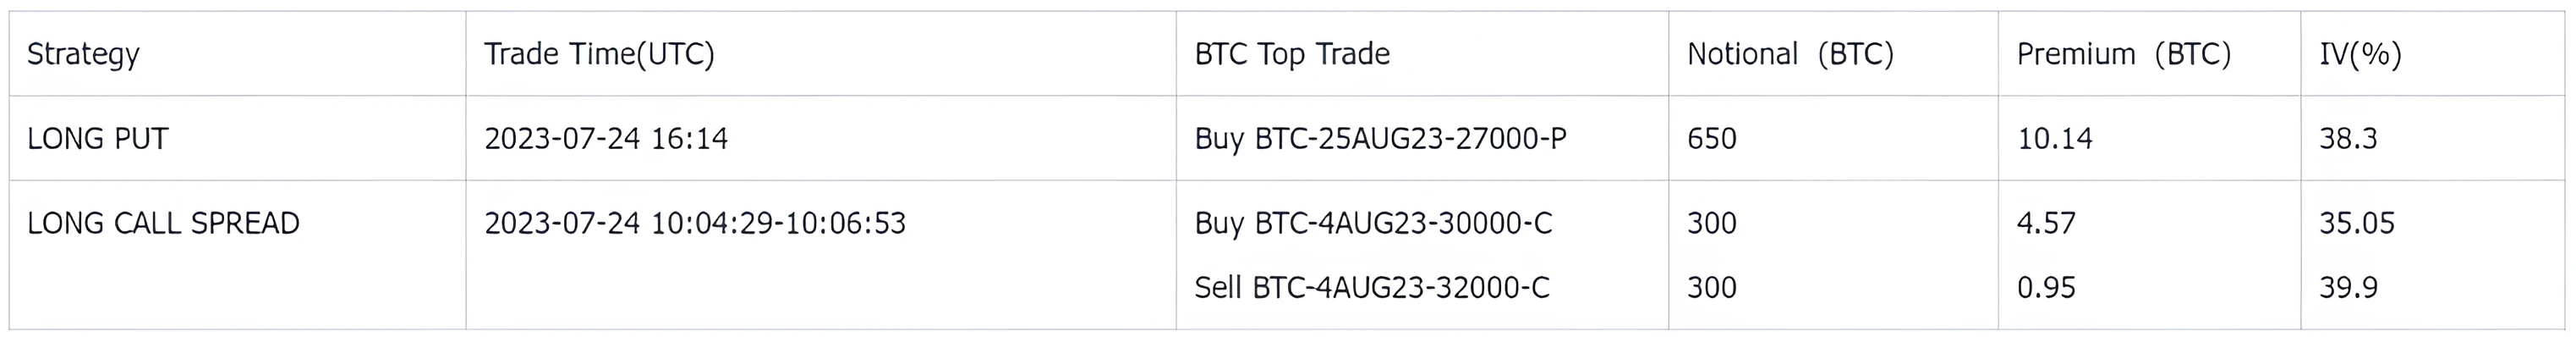Click the Strategy column header
The width and height of the screenshot is (2576, 337).
(x=83, y=54)
